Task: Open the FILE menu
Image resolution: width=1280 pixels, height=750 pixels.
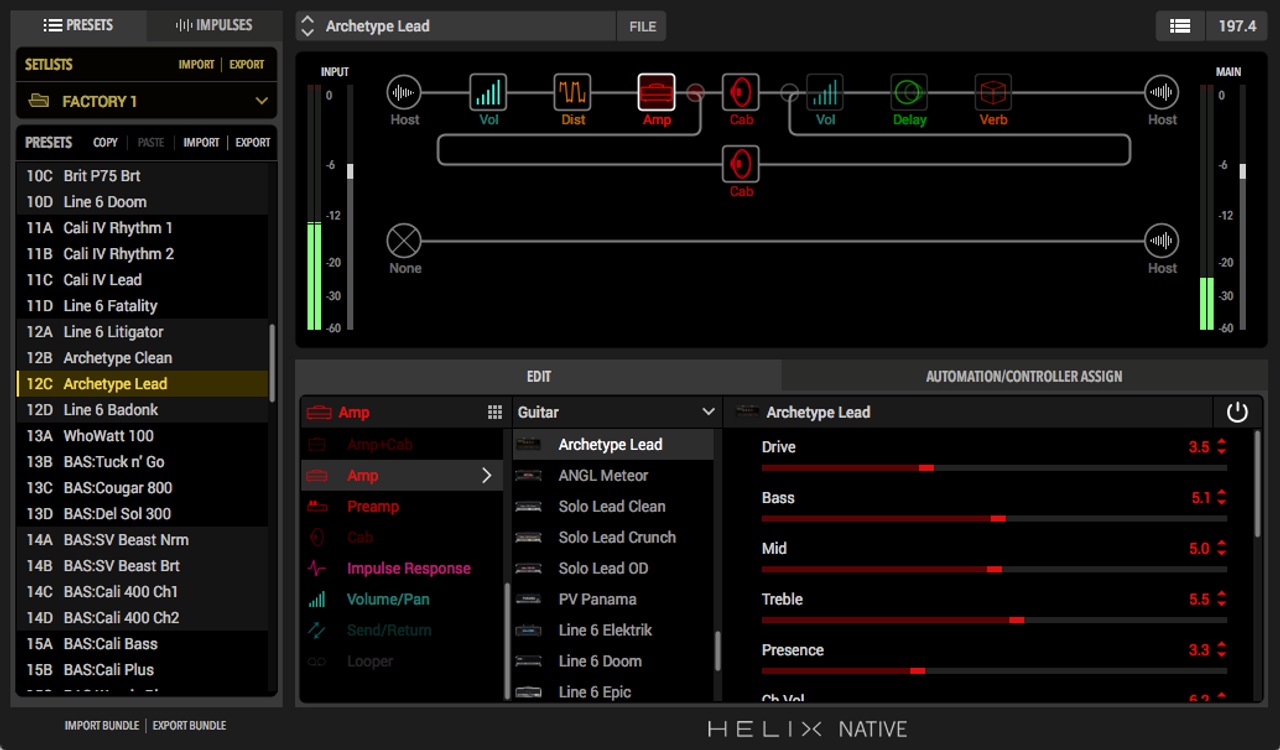Action: pos(642,26)
